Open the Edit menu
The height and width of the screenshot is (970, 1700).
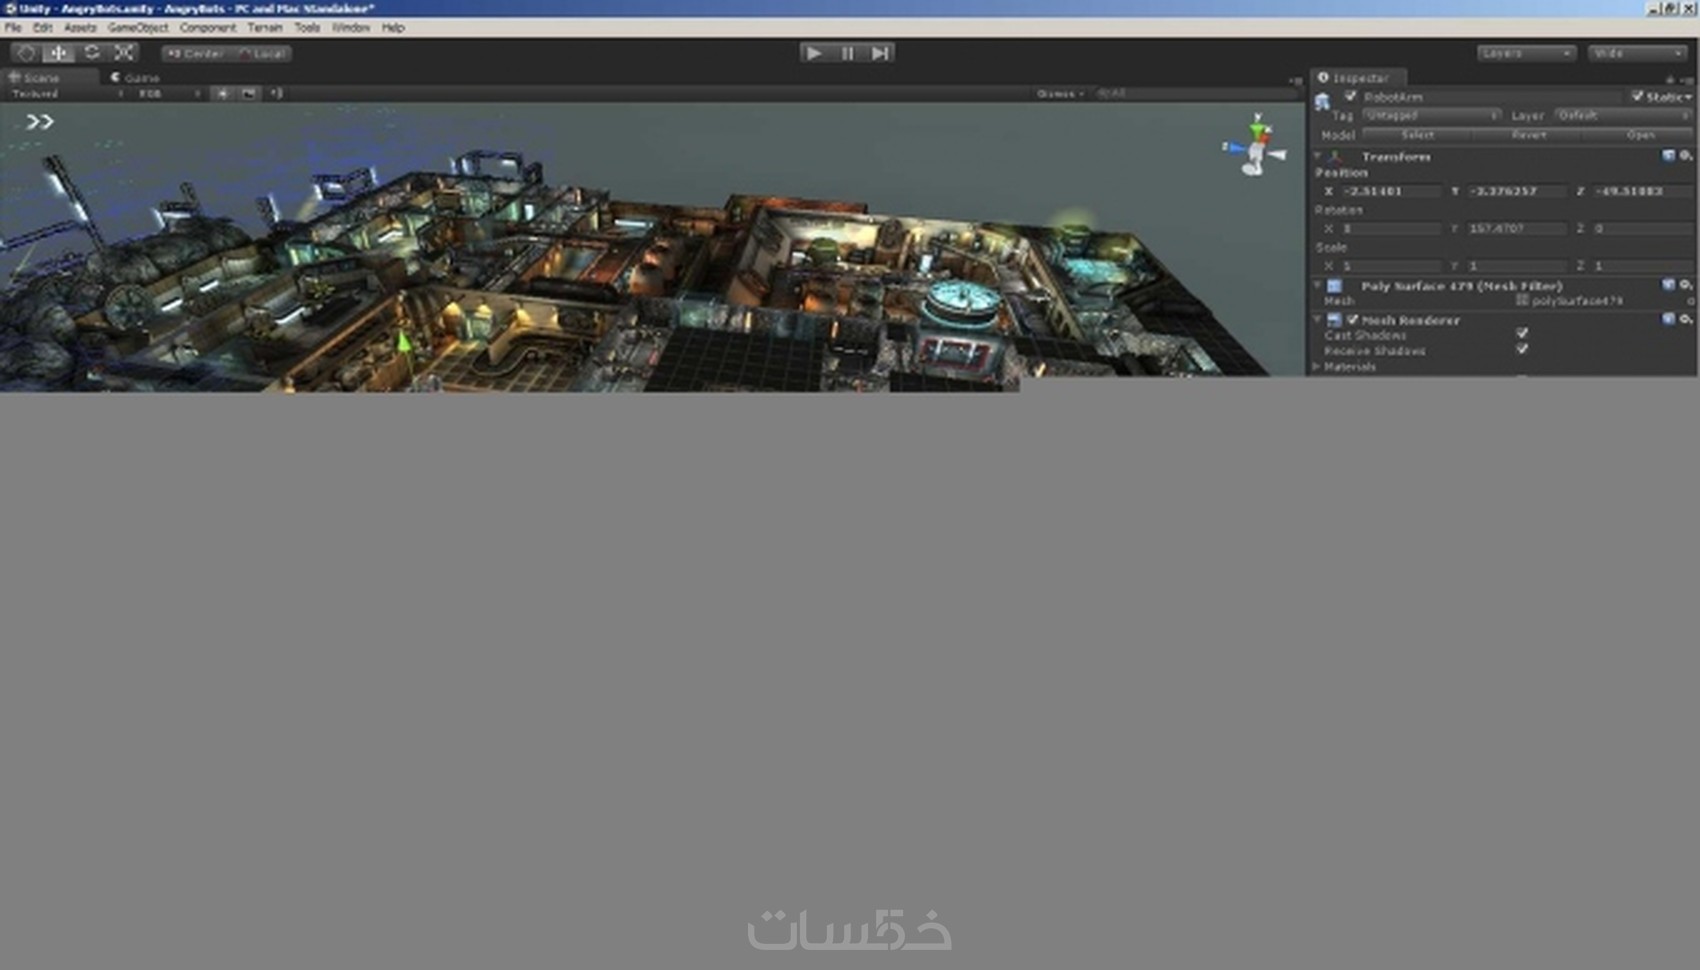click(x=43, y=28)
